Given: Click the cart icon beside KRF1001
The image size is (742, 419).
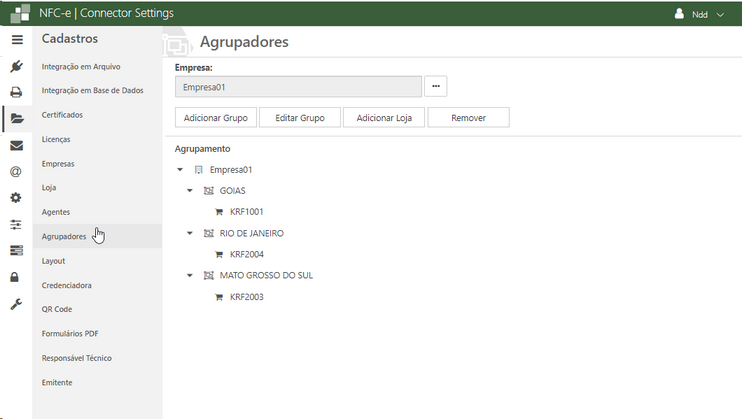Looking at the screenshot, I should [219, 212].
